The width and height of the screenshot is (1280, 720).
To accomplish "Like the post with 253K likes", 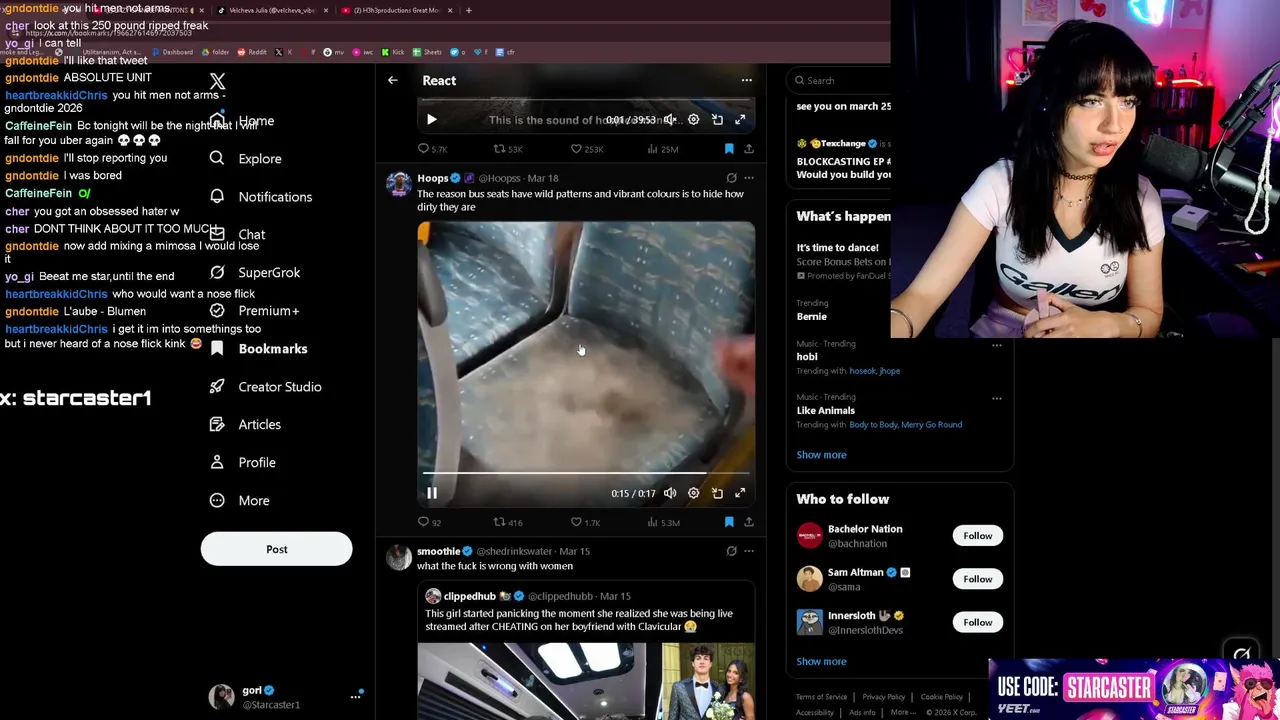I will click(x=586, y=149).
